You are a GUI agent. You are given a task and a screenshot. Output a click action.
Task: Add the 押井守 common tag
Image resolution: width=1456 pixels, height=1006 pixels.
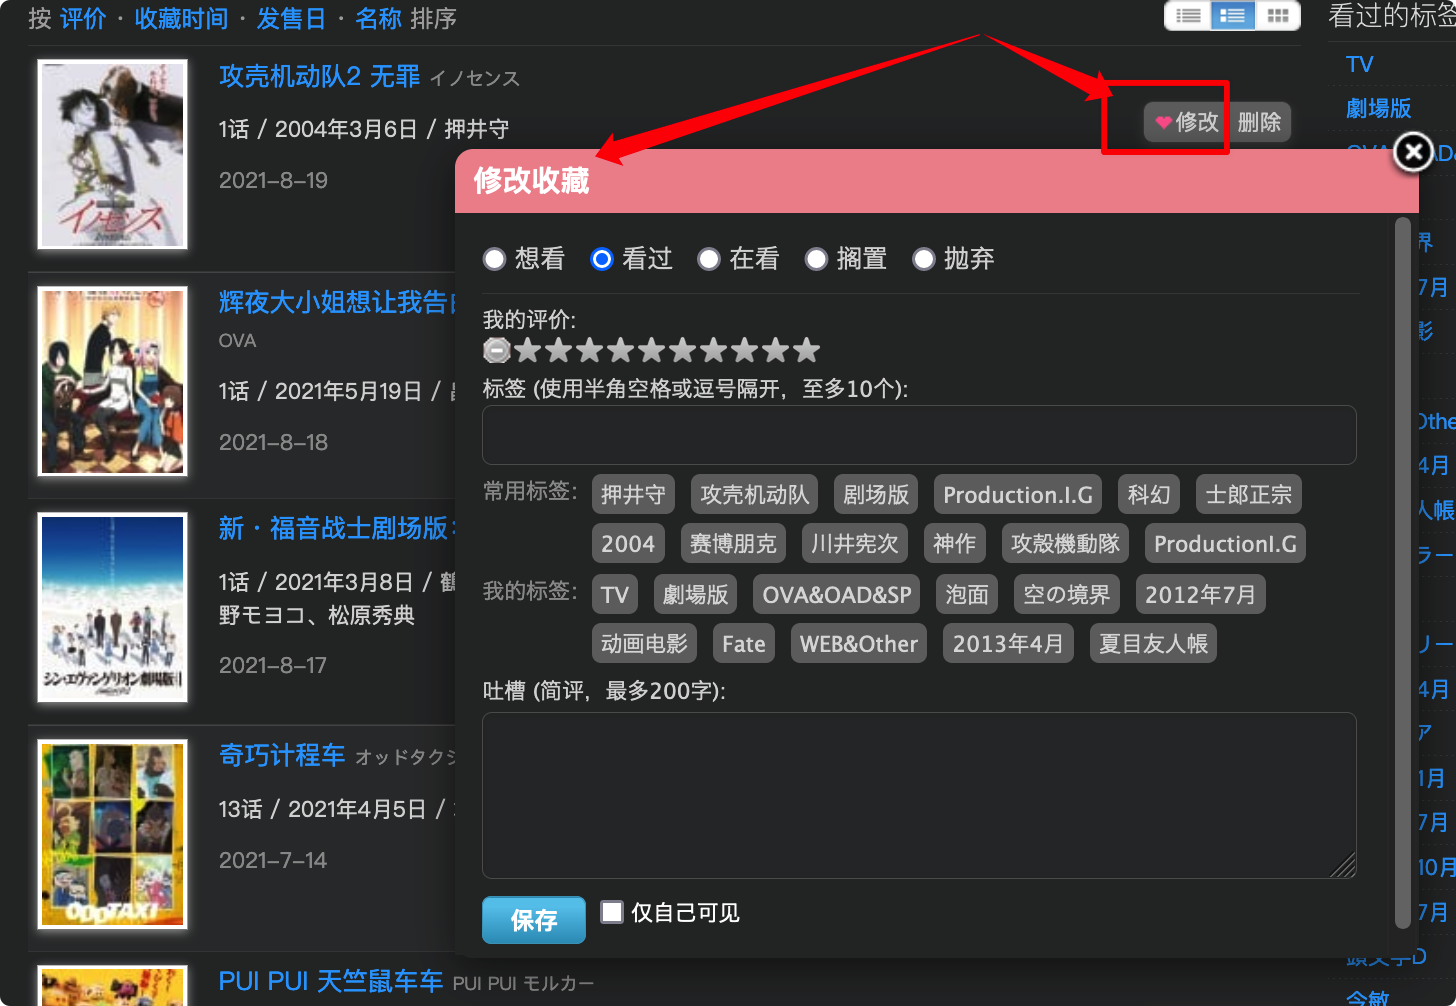tap(633, 495)
